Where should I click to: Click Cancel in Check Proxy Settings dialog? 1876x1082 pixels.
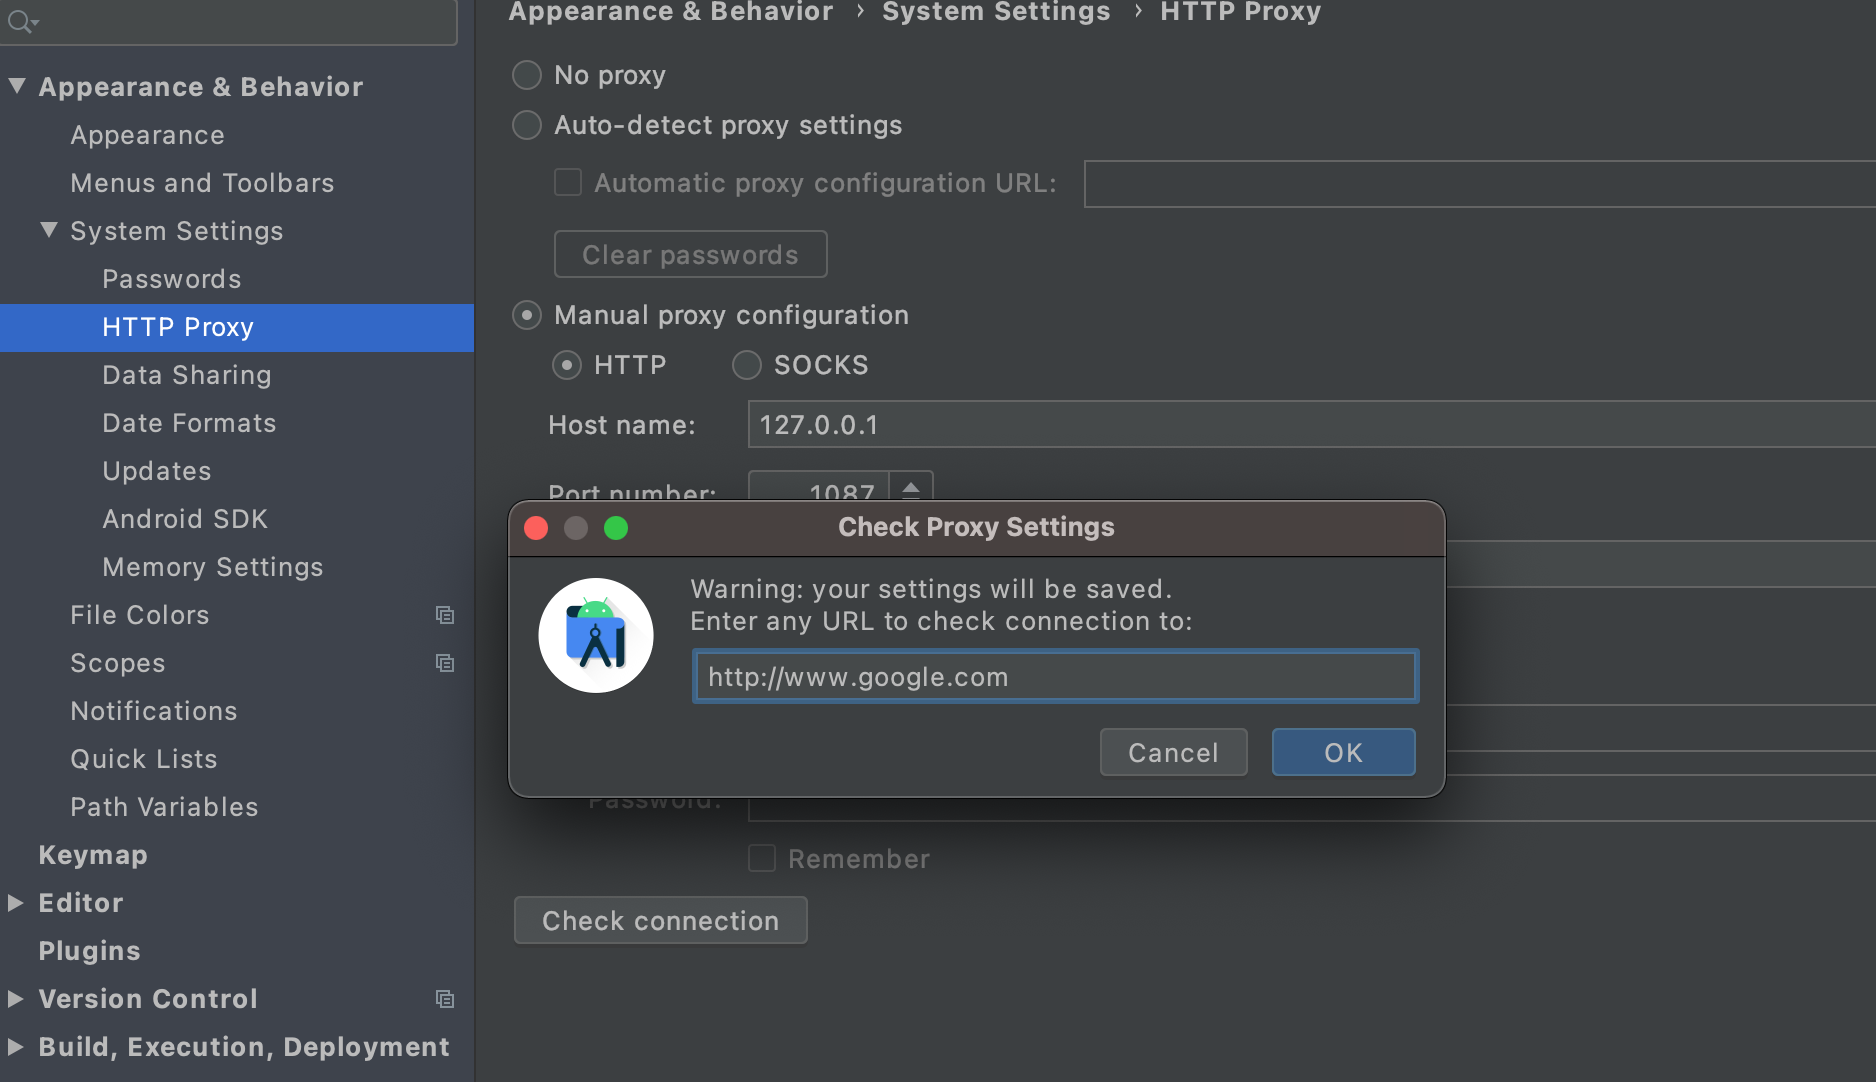pos(1173,752)
